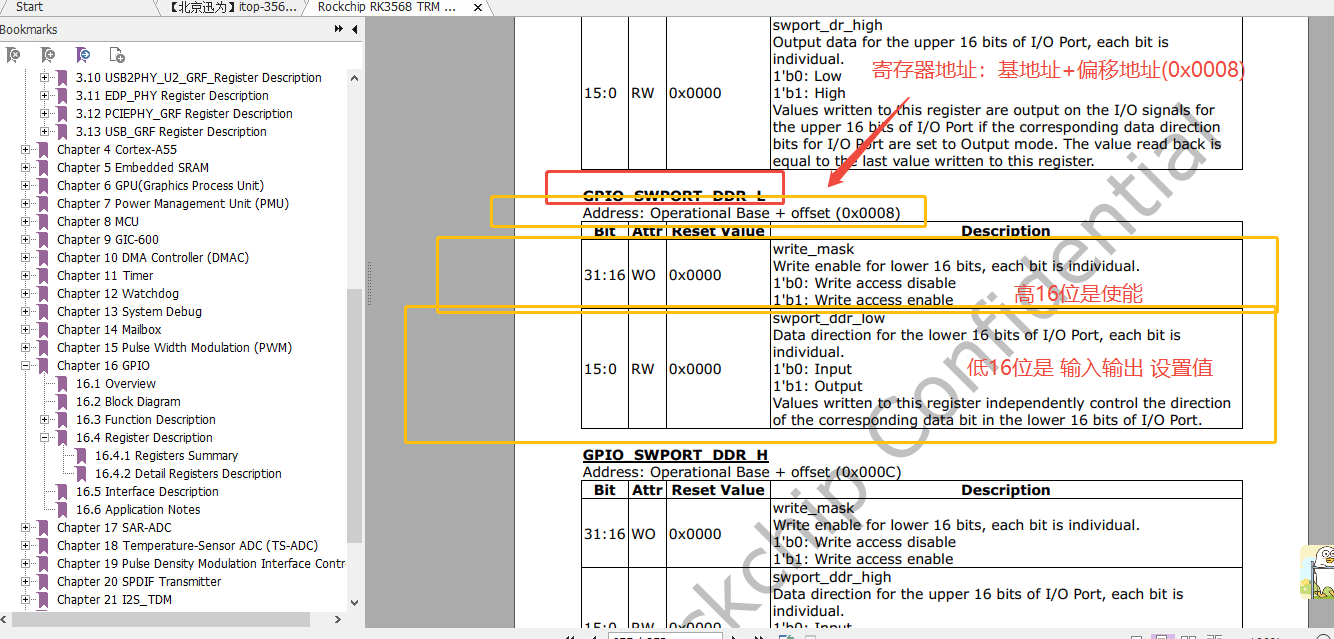Open the Bookmarks panel options double-arrow
The width and height of the screenshot is (1334, 639).
[x=339, y=30]
